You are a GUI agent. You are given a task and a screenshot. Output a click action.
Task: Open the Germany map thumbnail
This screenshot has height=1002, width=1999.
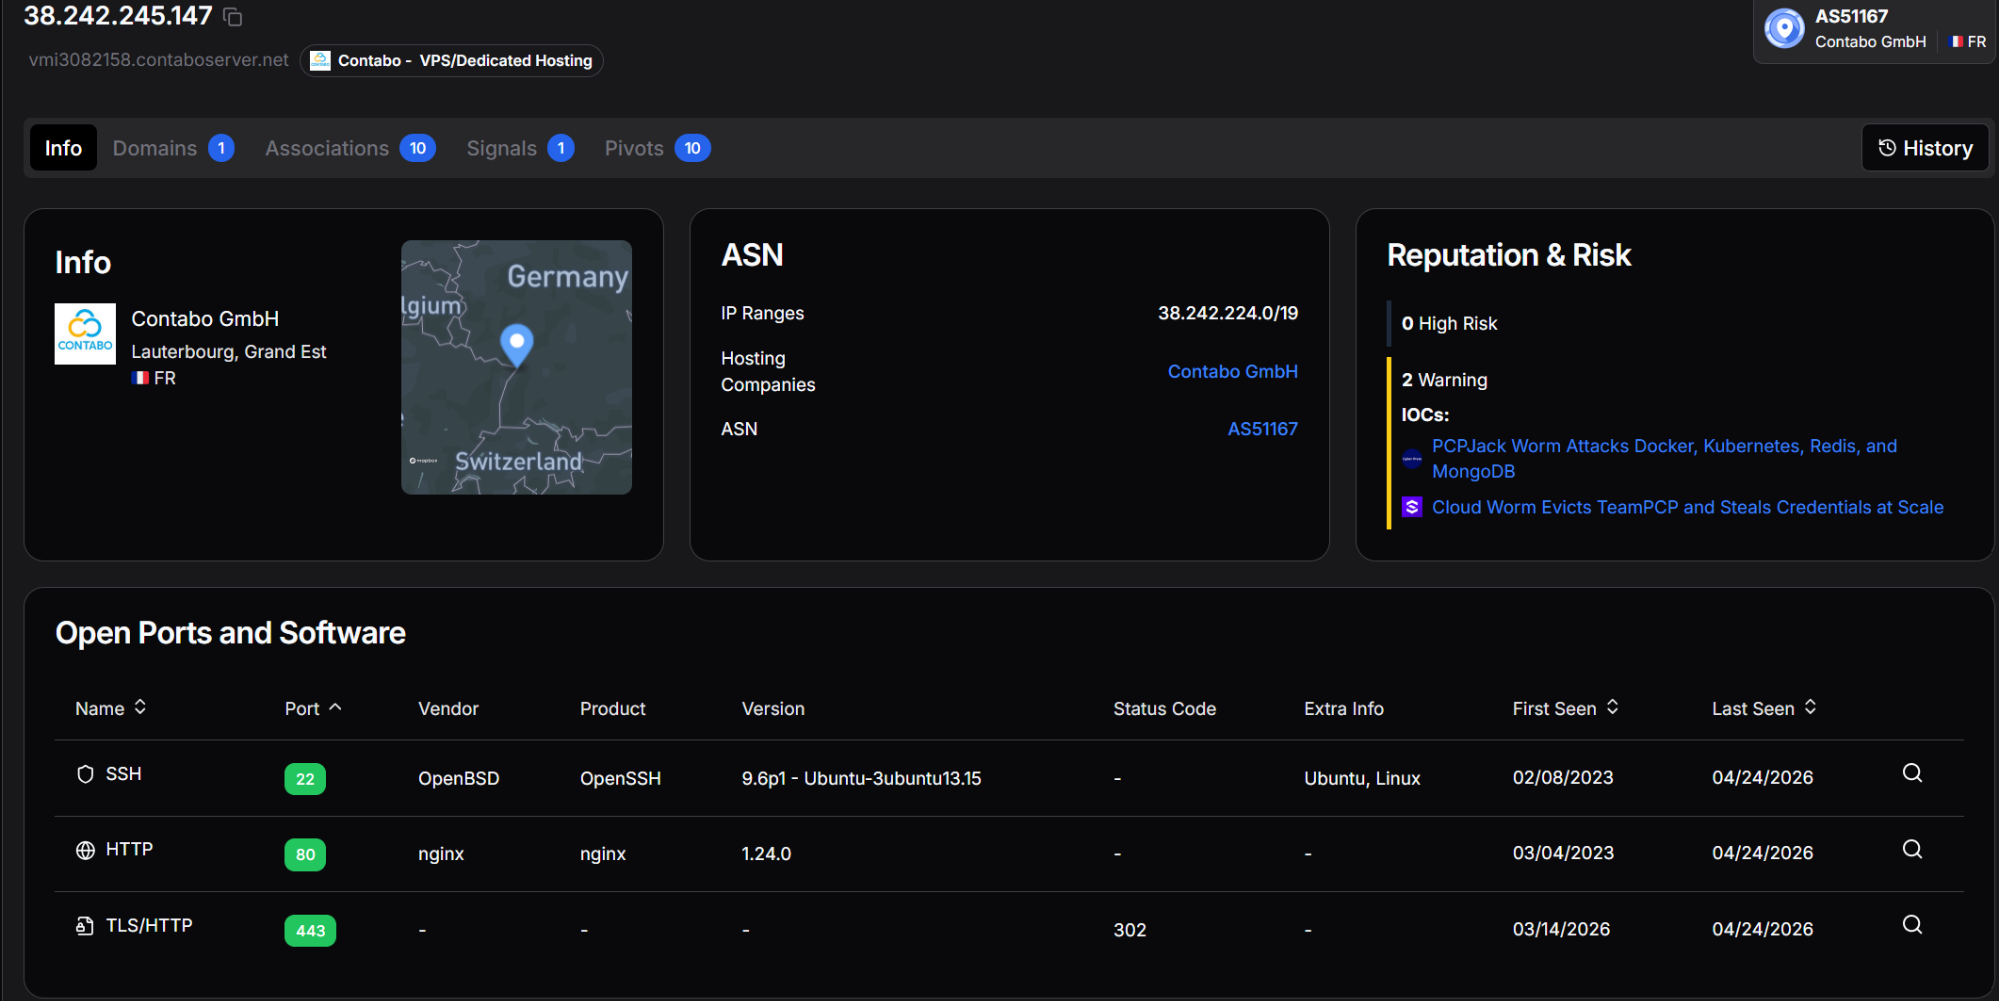(516, 367)
